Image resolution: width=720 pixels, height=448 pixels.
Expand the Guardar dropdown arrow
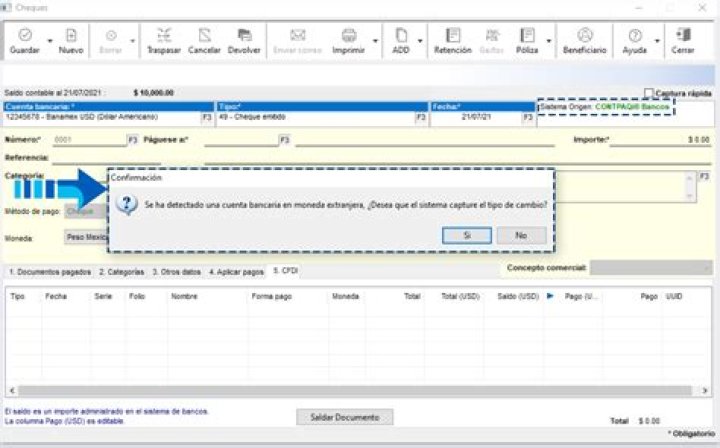[x=47, y=42]
